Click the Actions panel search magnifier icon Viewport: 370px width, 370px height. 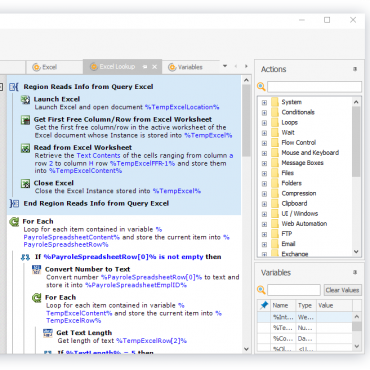click(261, 87)
